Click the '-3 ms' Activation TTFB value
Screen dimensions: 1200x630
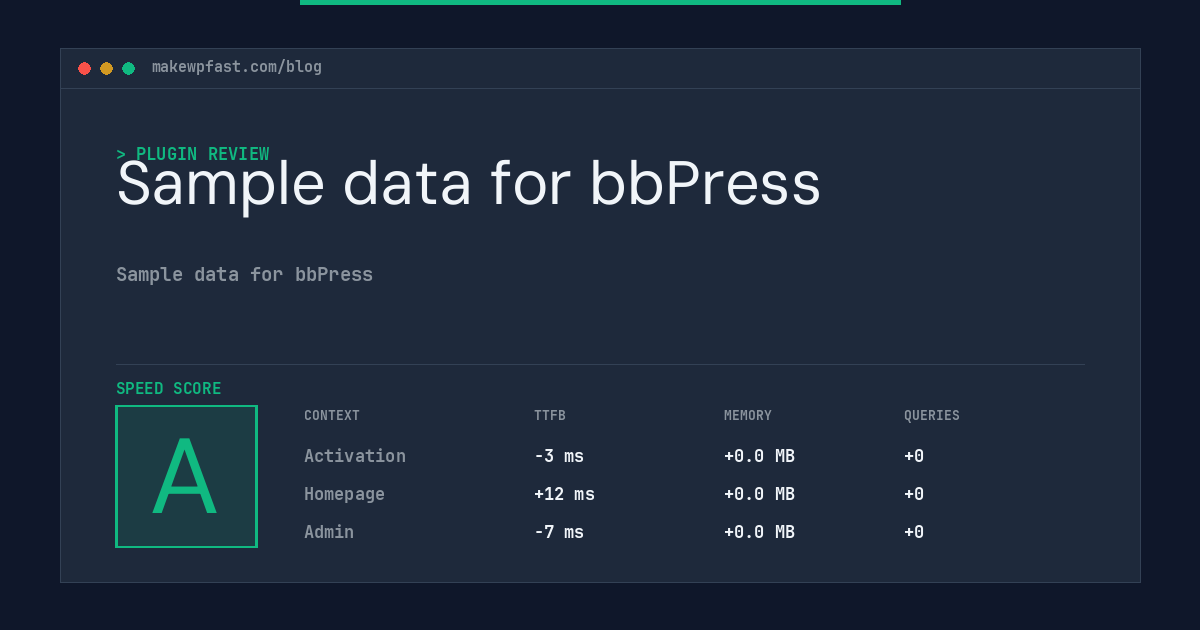tap(559, 456)
